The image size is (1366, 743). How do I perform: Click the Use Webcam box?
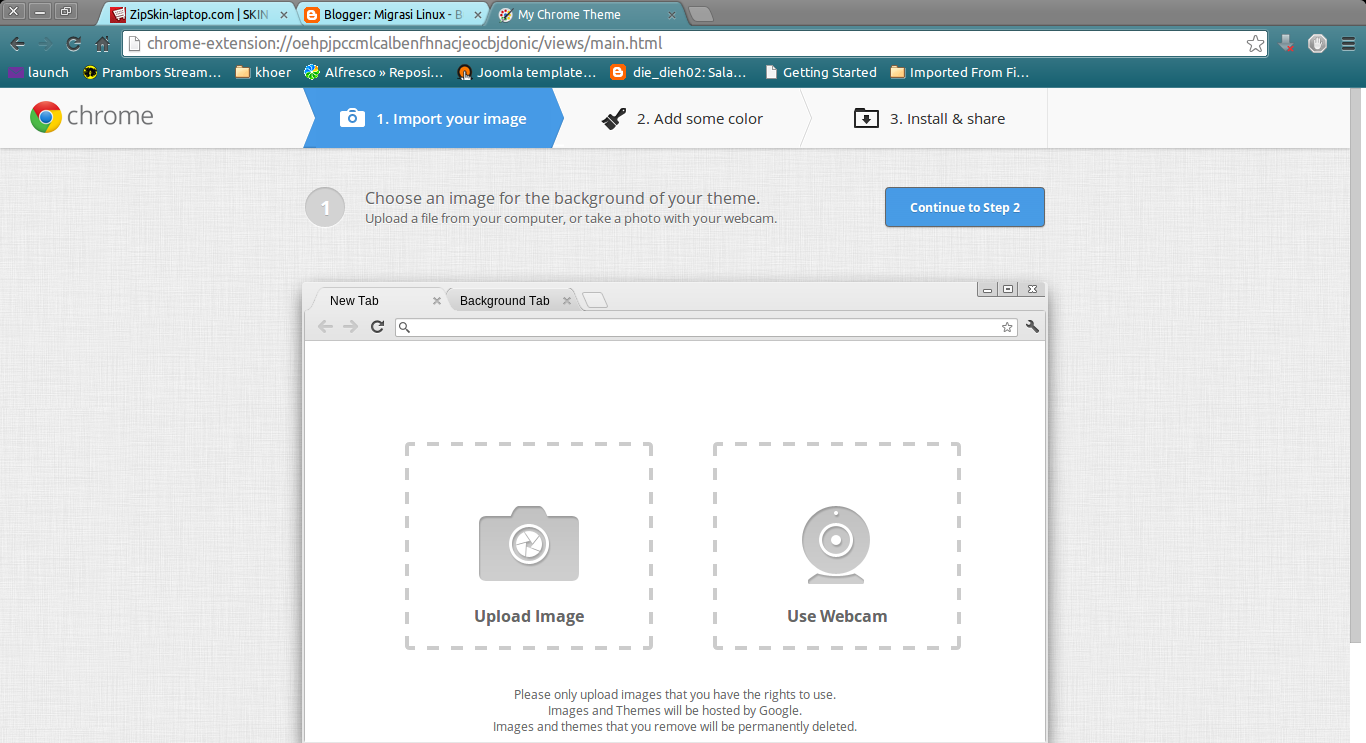click(837, 546)
